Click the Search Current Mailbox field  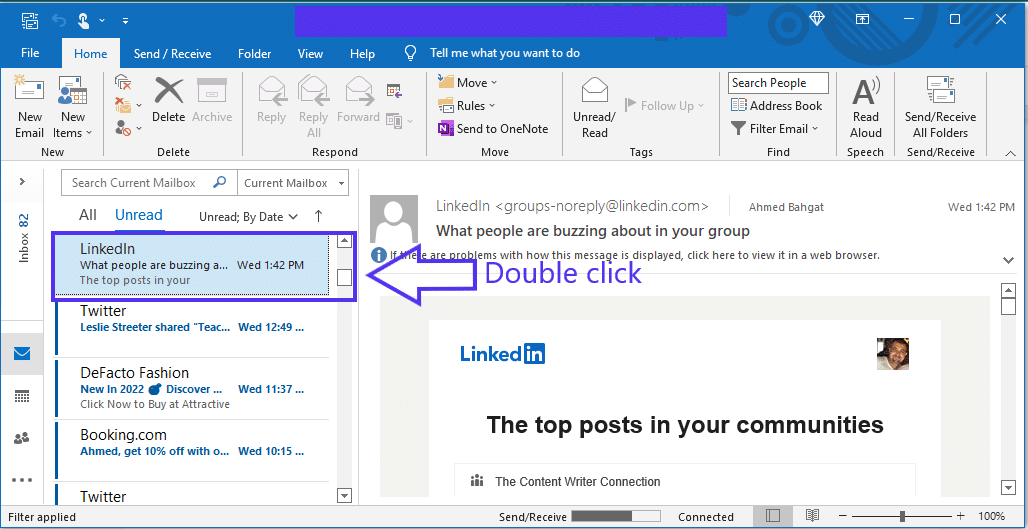click(x=148, y=183)
